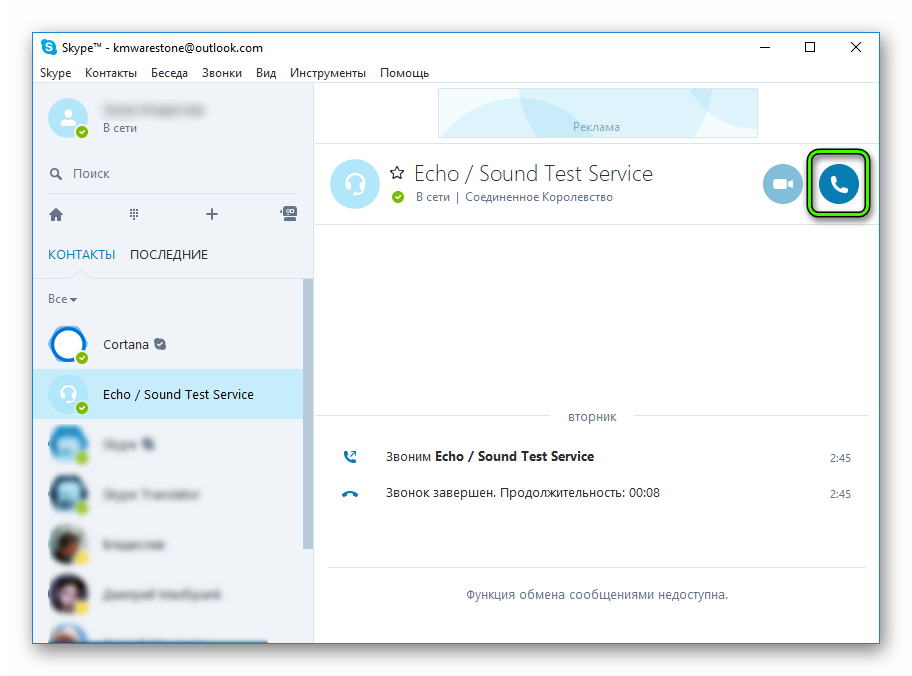Switch to the ПОСЛЕДНИЕ tab
Image resolution: width=912 pixels, height=676 pixels.
pyautogui.click(x=169, y=254)
